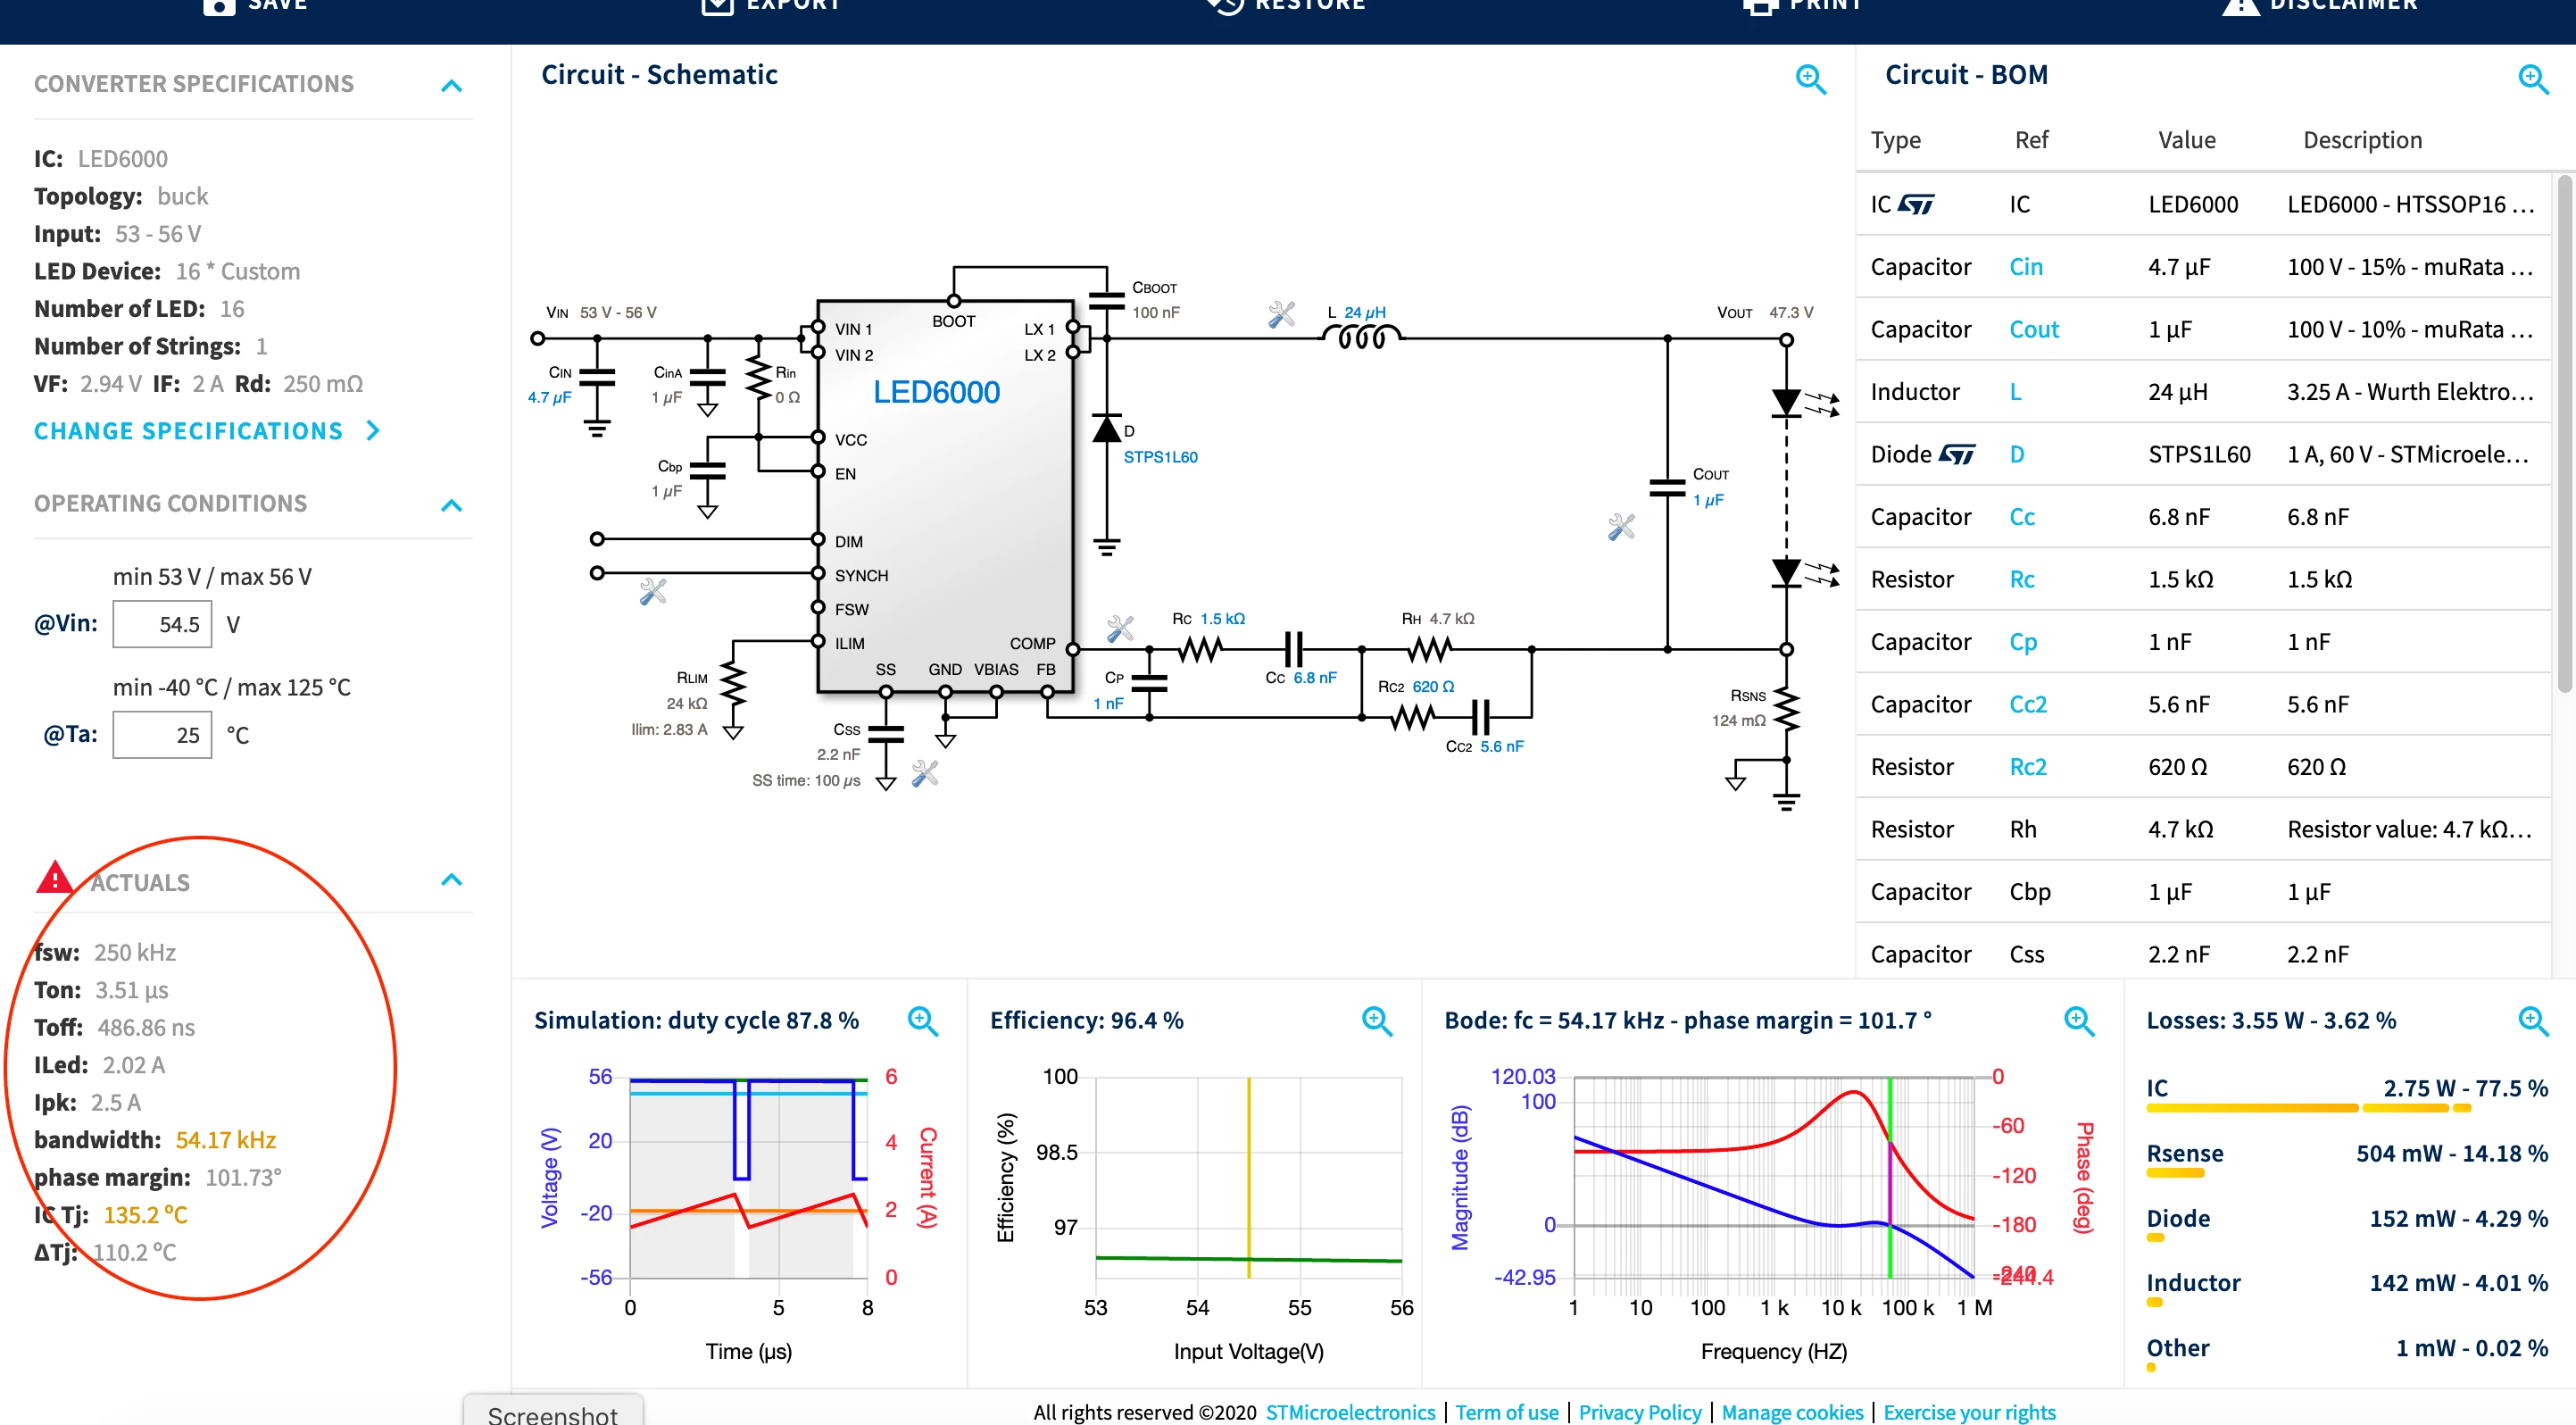Image resolution: width=2576 pixels, height=1425 pixels.
Task: Click the LED6000 chip label on the schematic
Action: pos(936,392)
